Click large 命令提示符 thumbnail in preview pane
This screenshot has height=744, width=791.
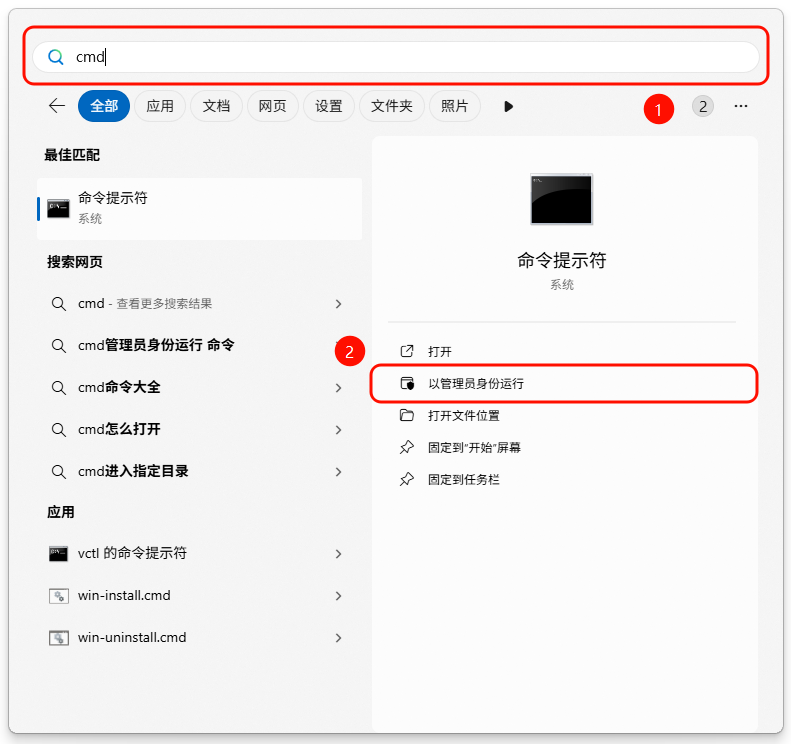pyautogui.click(x=561, y=199)
